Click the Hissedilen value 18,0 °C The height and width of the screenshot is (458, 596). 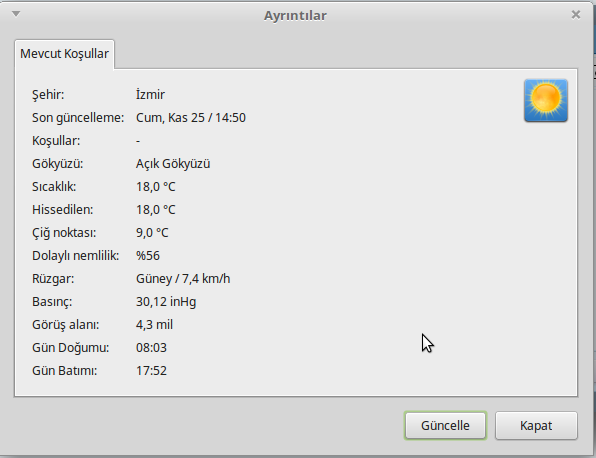tap(156, 210)
